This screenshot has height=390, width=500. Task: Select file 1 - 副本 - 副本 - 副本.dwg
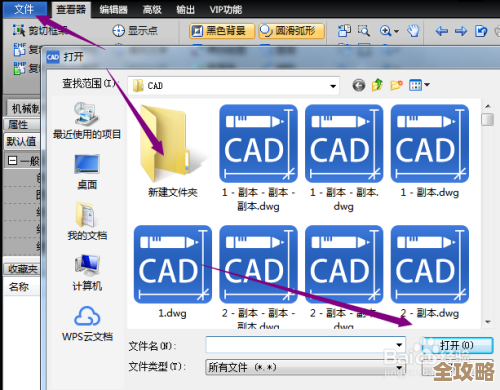click(258, 158)
